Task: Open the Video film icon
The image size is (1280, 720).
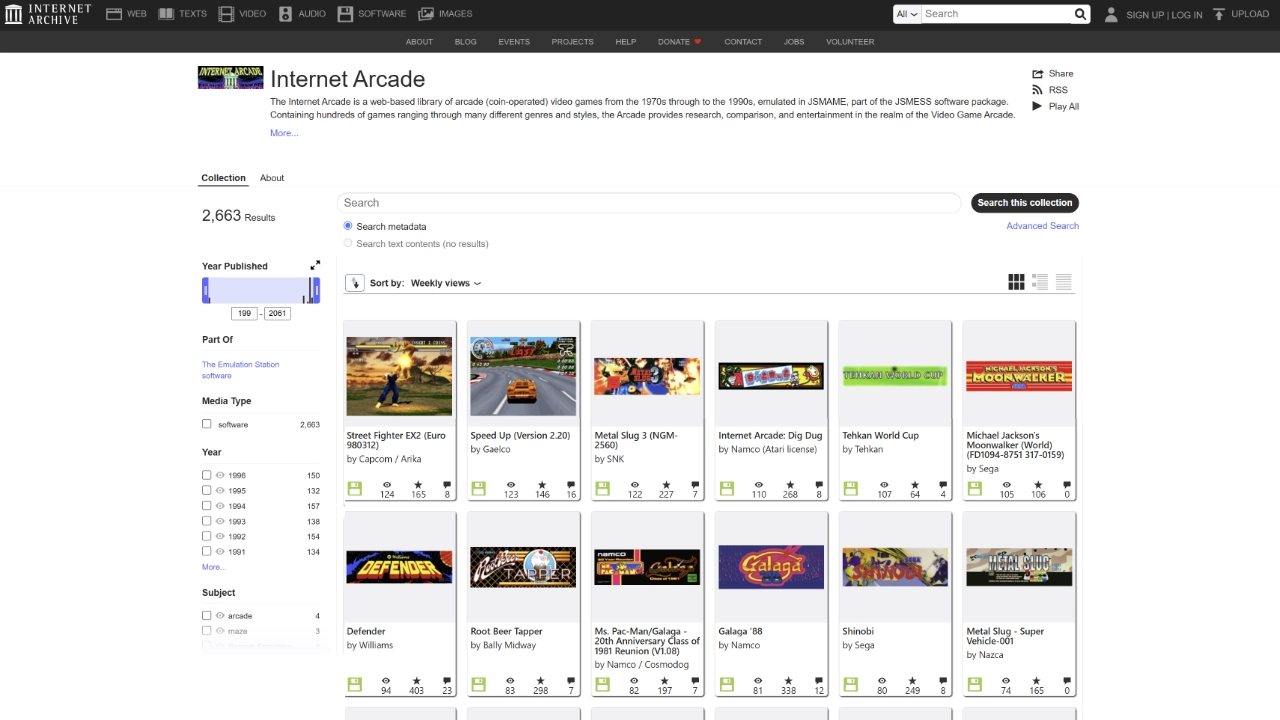Action: [227, 14]
